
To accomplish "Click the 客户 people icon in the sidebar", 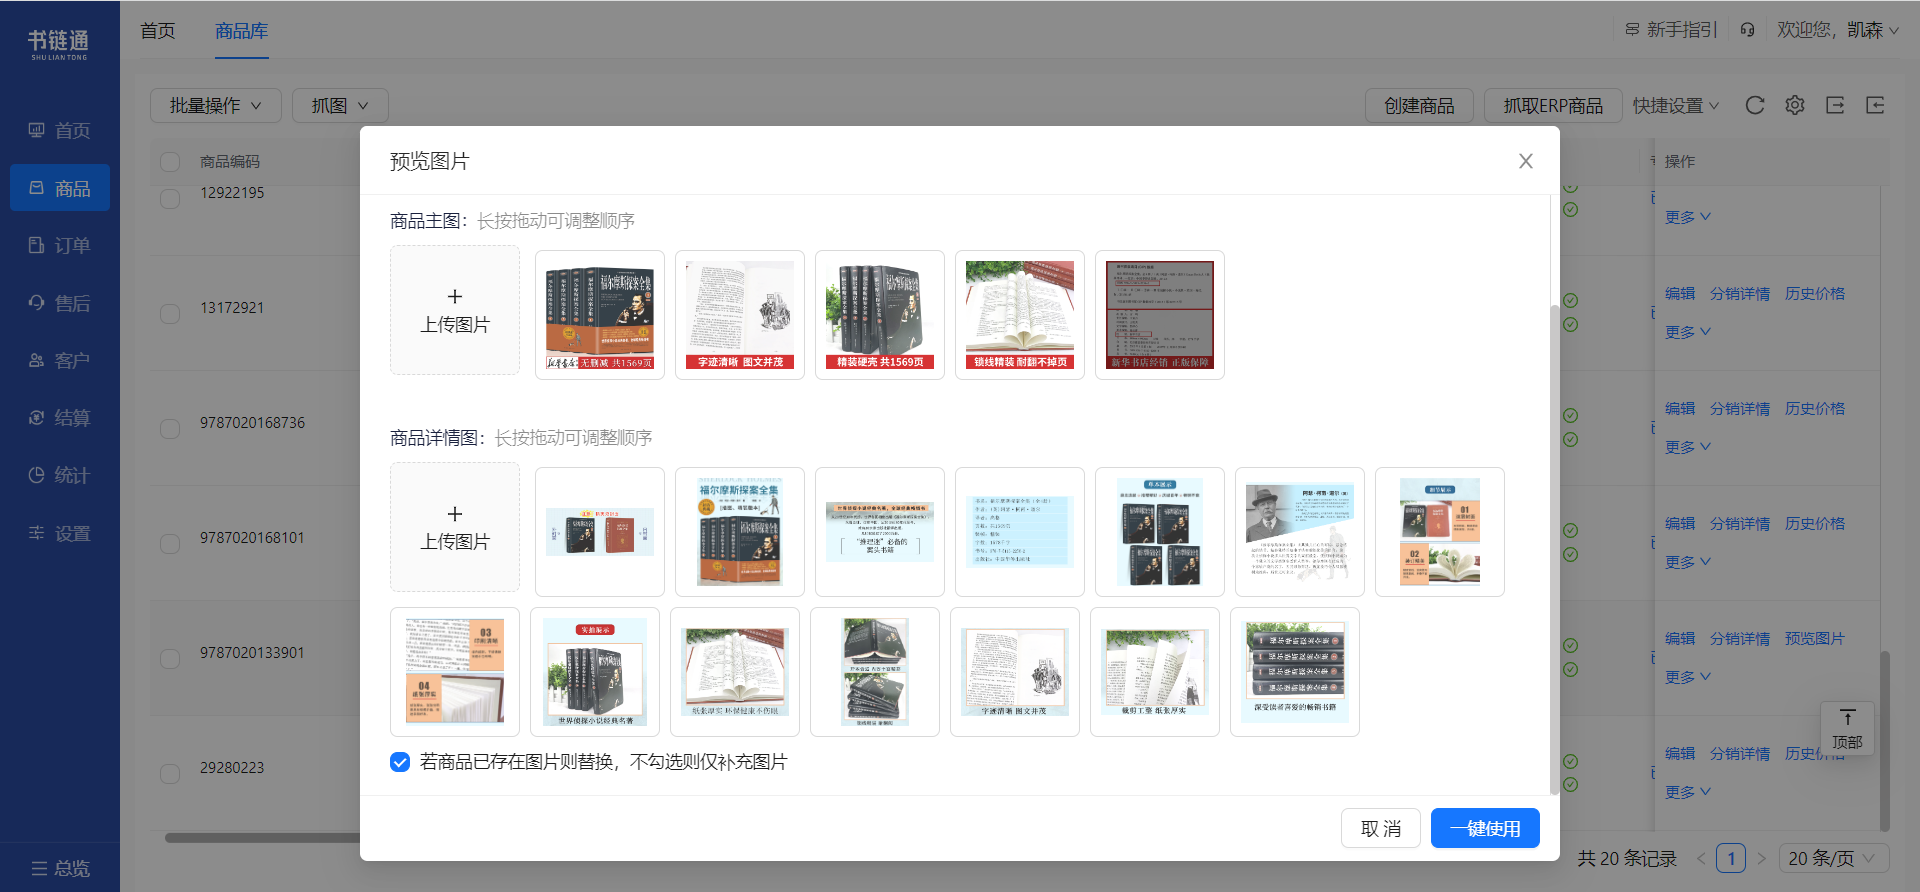I will pos(37,360).
